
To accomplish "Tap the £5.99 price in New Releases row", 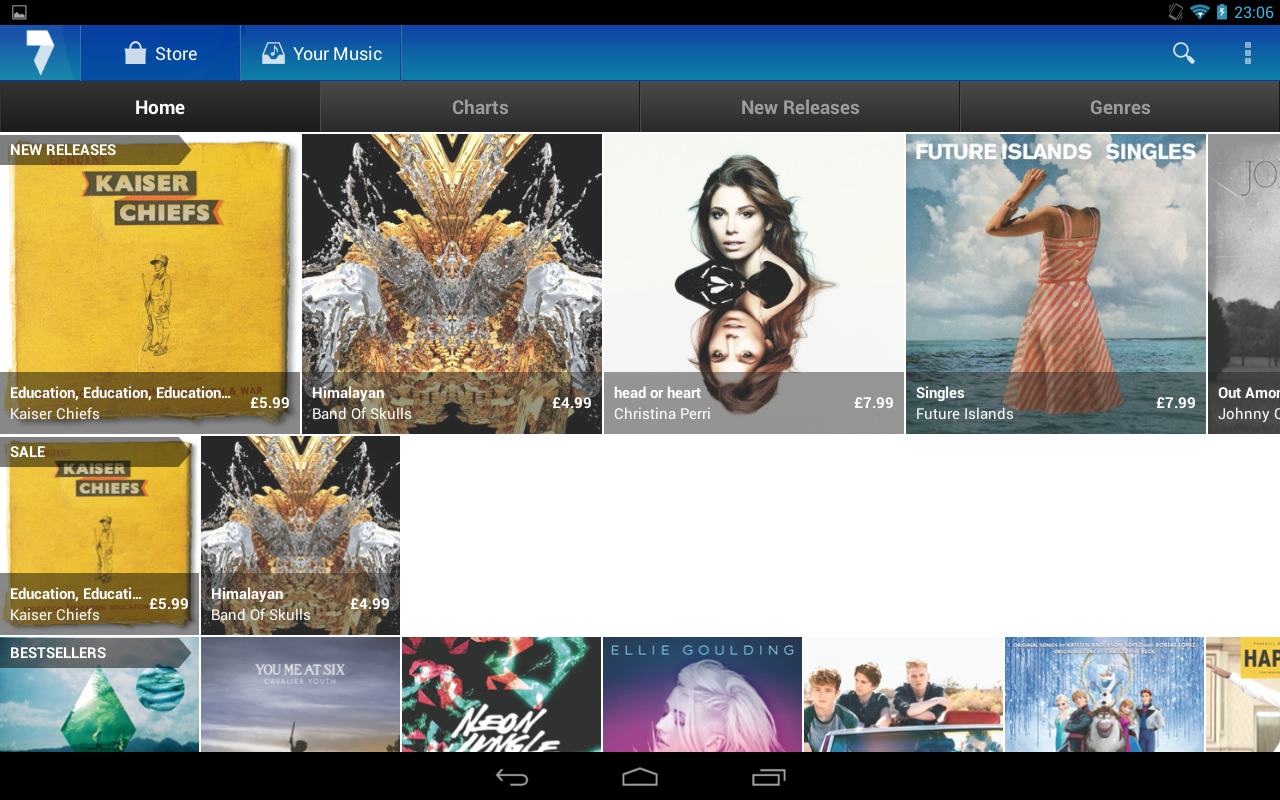I will 270,403.
